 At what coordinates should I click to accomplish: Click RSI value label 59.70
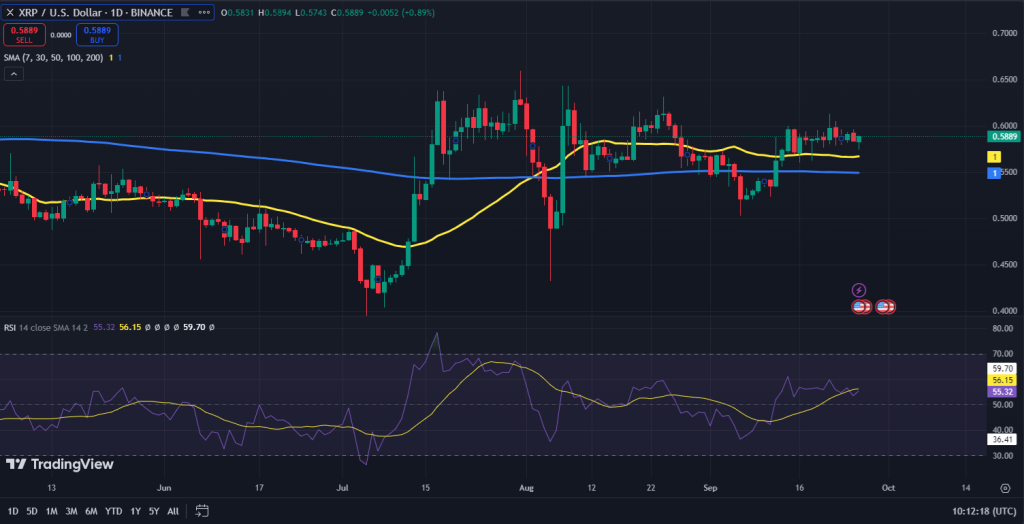tap(1002, 368)
